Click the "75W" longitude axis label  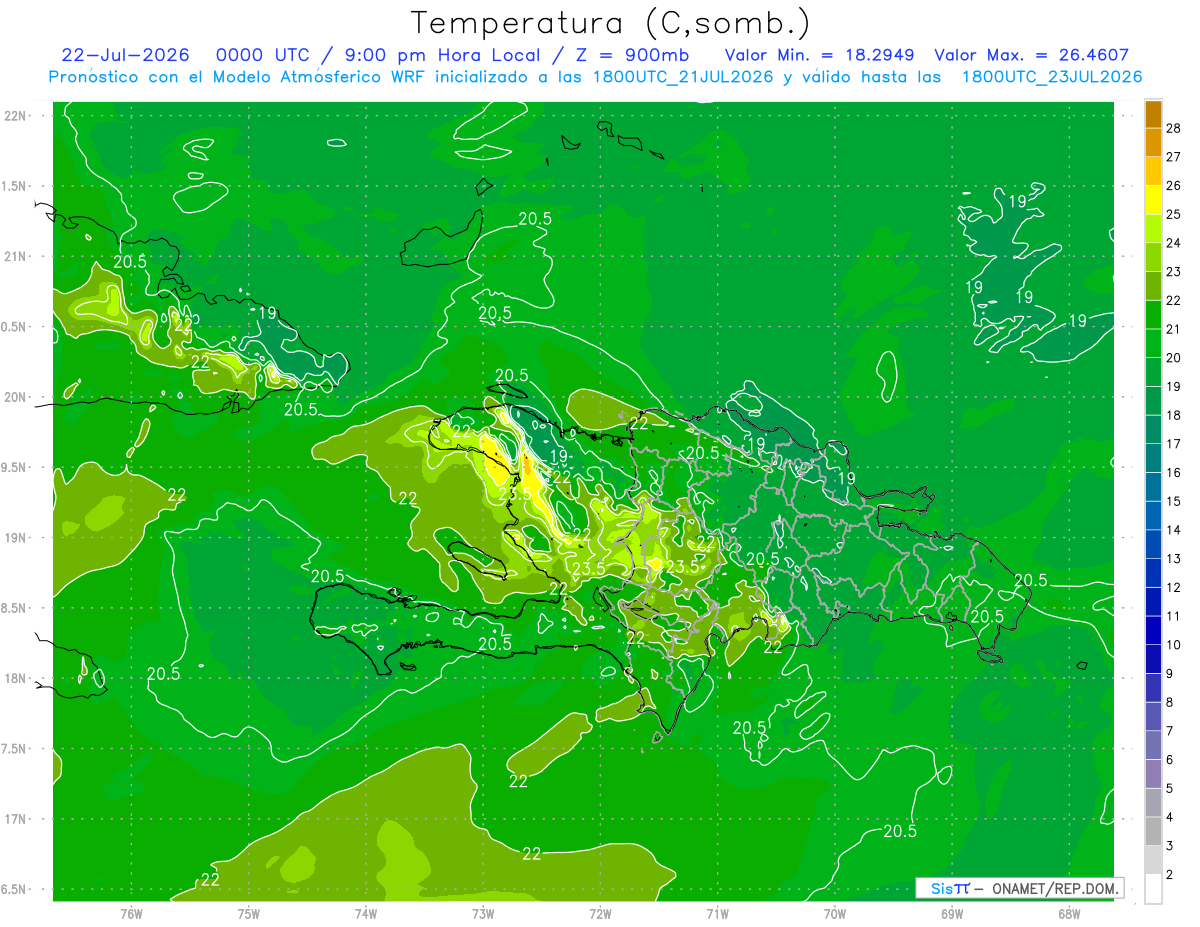click(249, 913)
